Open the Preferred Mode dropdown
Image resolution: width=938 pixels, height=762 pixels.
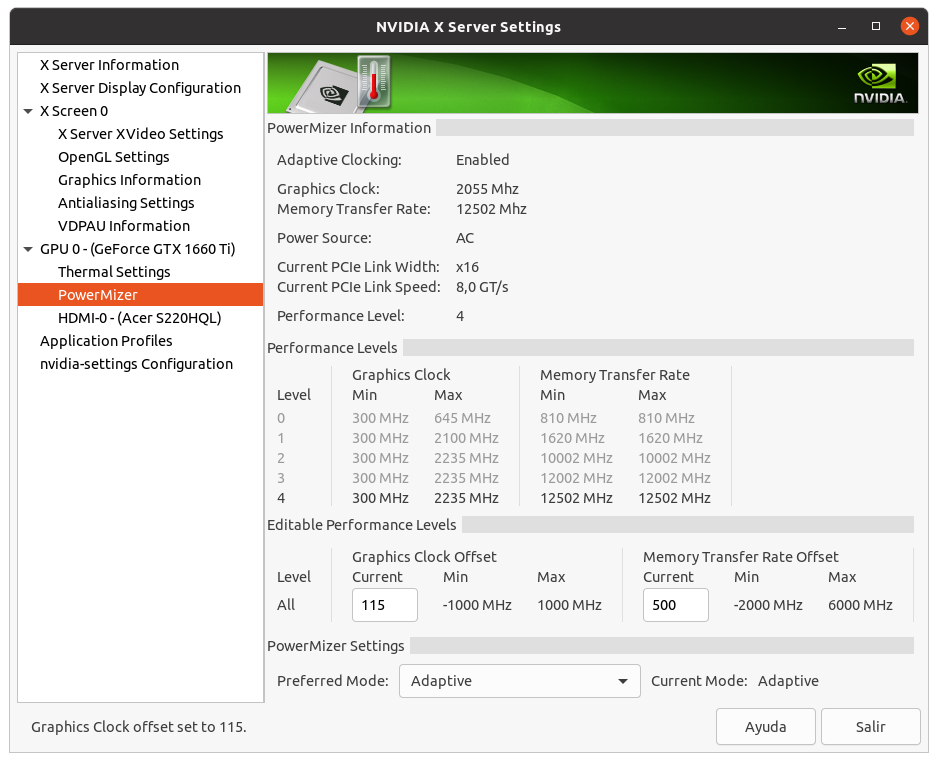(519, 681)
